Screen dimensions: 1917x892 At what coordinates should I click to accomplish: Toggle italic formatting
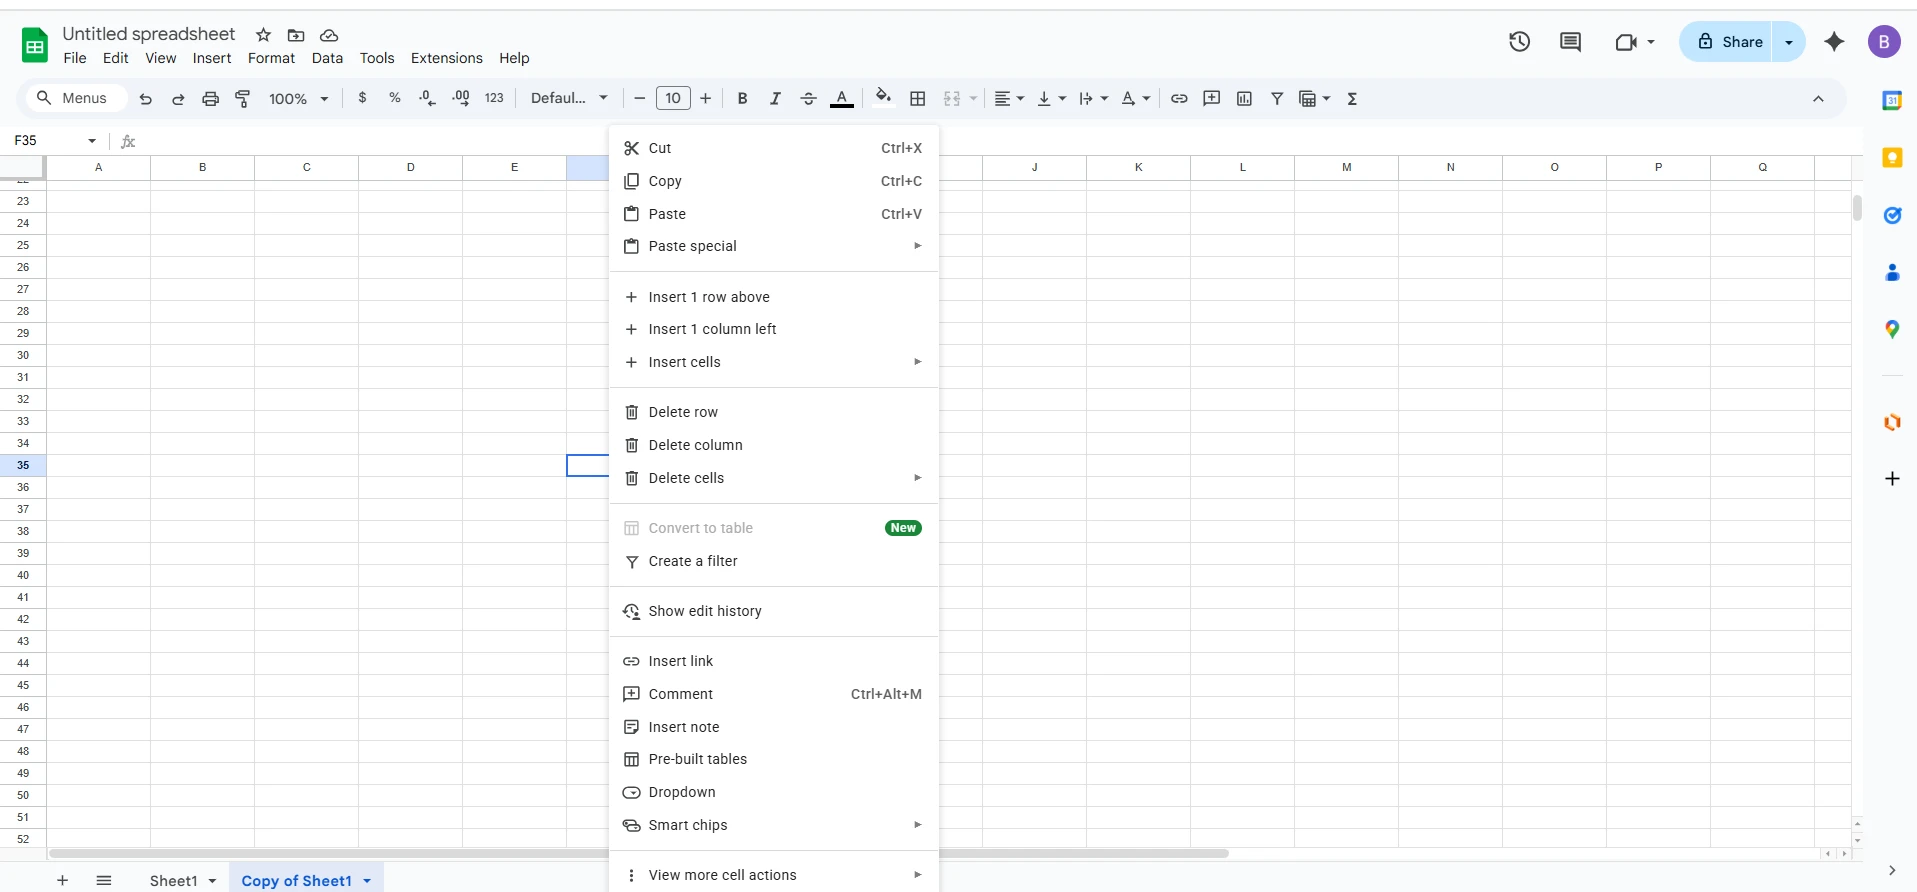pos(775,99)
